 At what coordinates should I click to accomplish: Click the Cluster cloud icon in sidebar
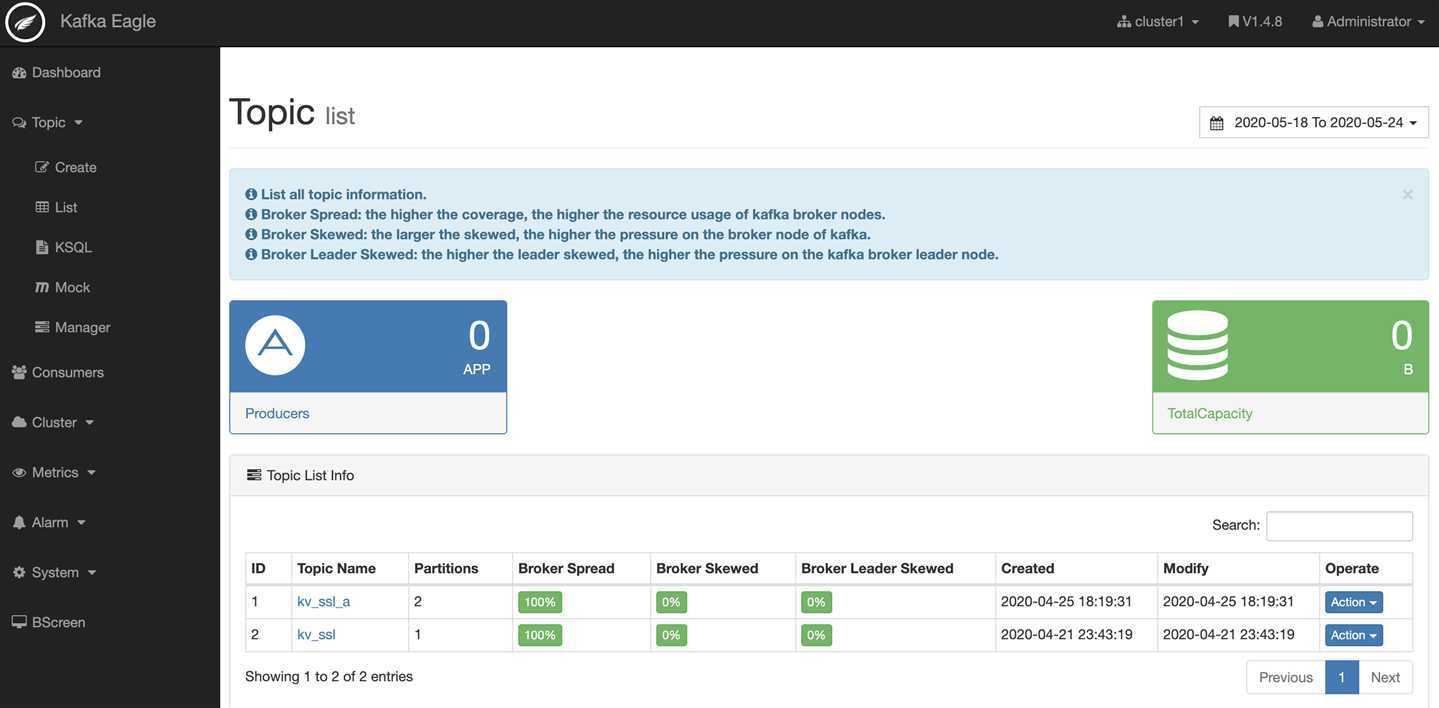click(19, 422)
